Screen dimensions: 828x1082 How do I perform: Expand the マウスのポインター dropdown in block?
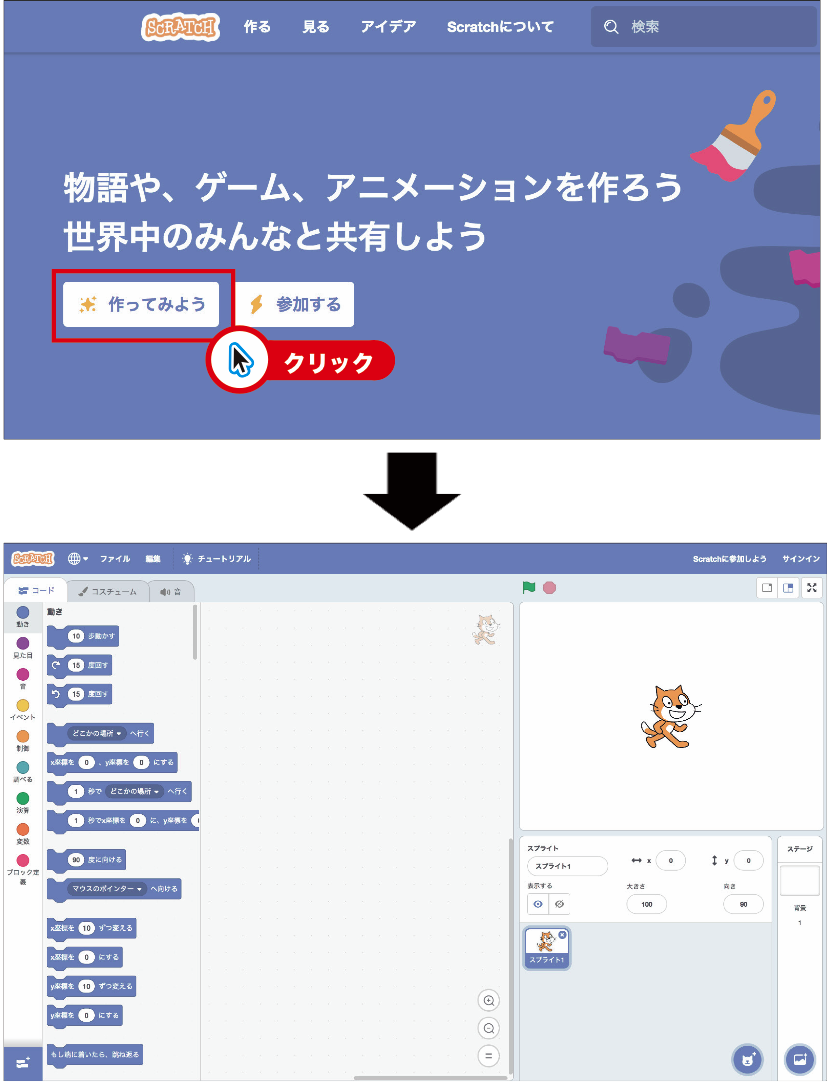coord(108,888)
